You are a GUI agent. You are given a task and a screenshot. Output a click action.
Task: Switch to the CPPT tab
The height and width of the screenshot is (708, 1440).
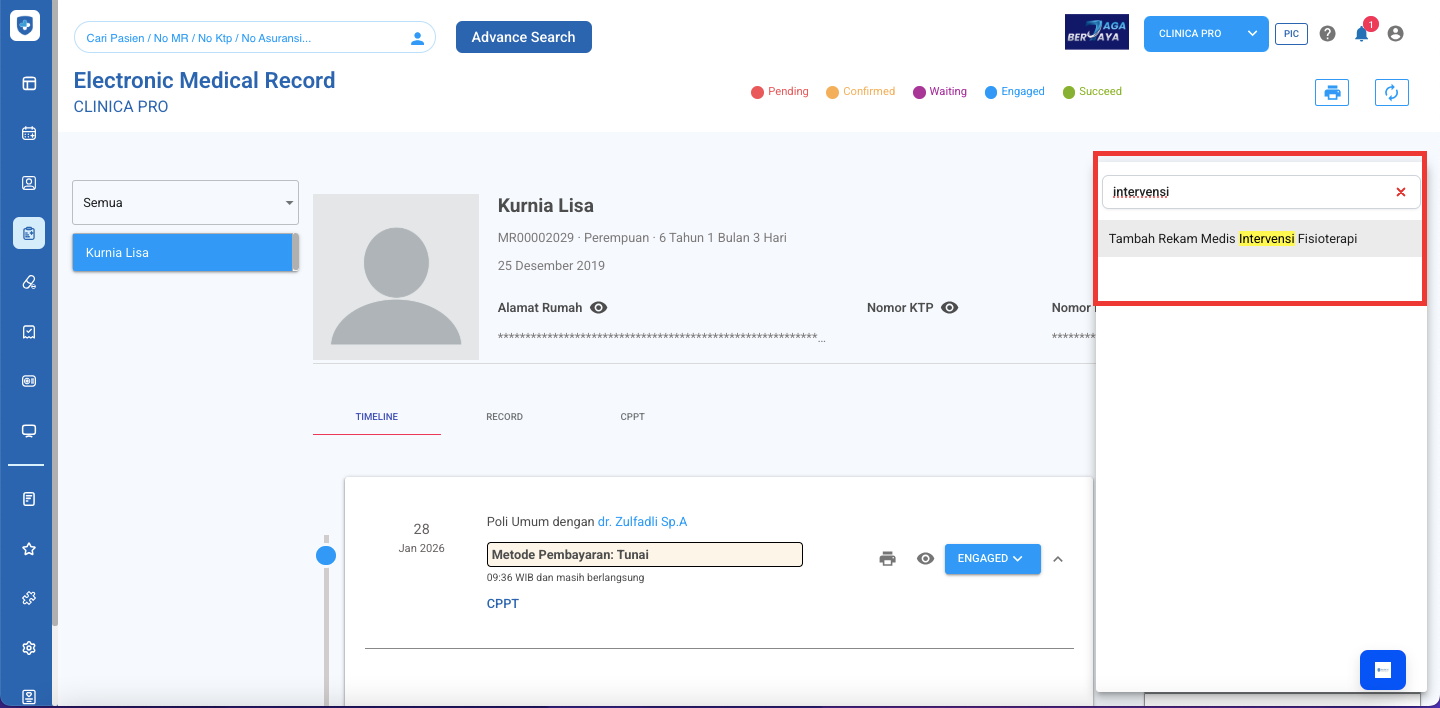pyautogui.click(x=632, y=417)
